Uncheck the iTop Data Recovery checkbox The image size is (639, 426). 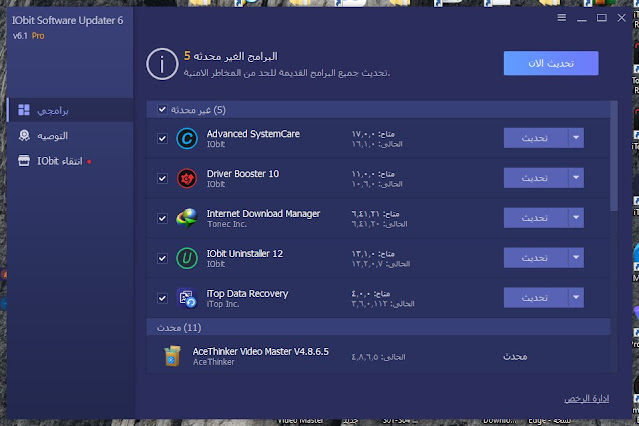162,298
